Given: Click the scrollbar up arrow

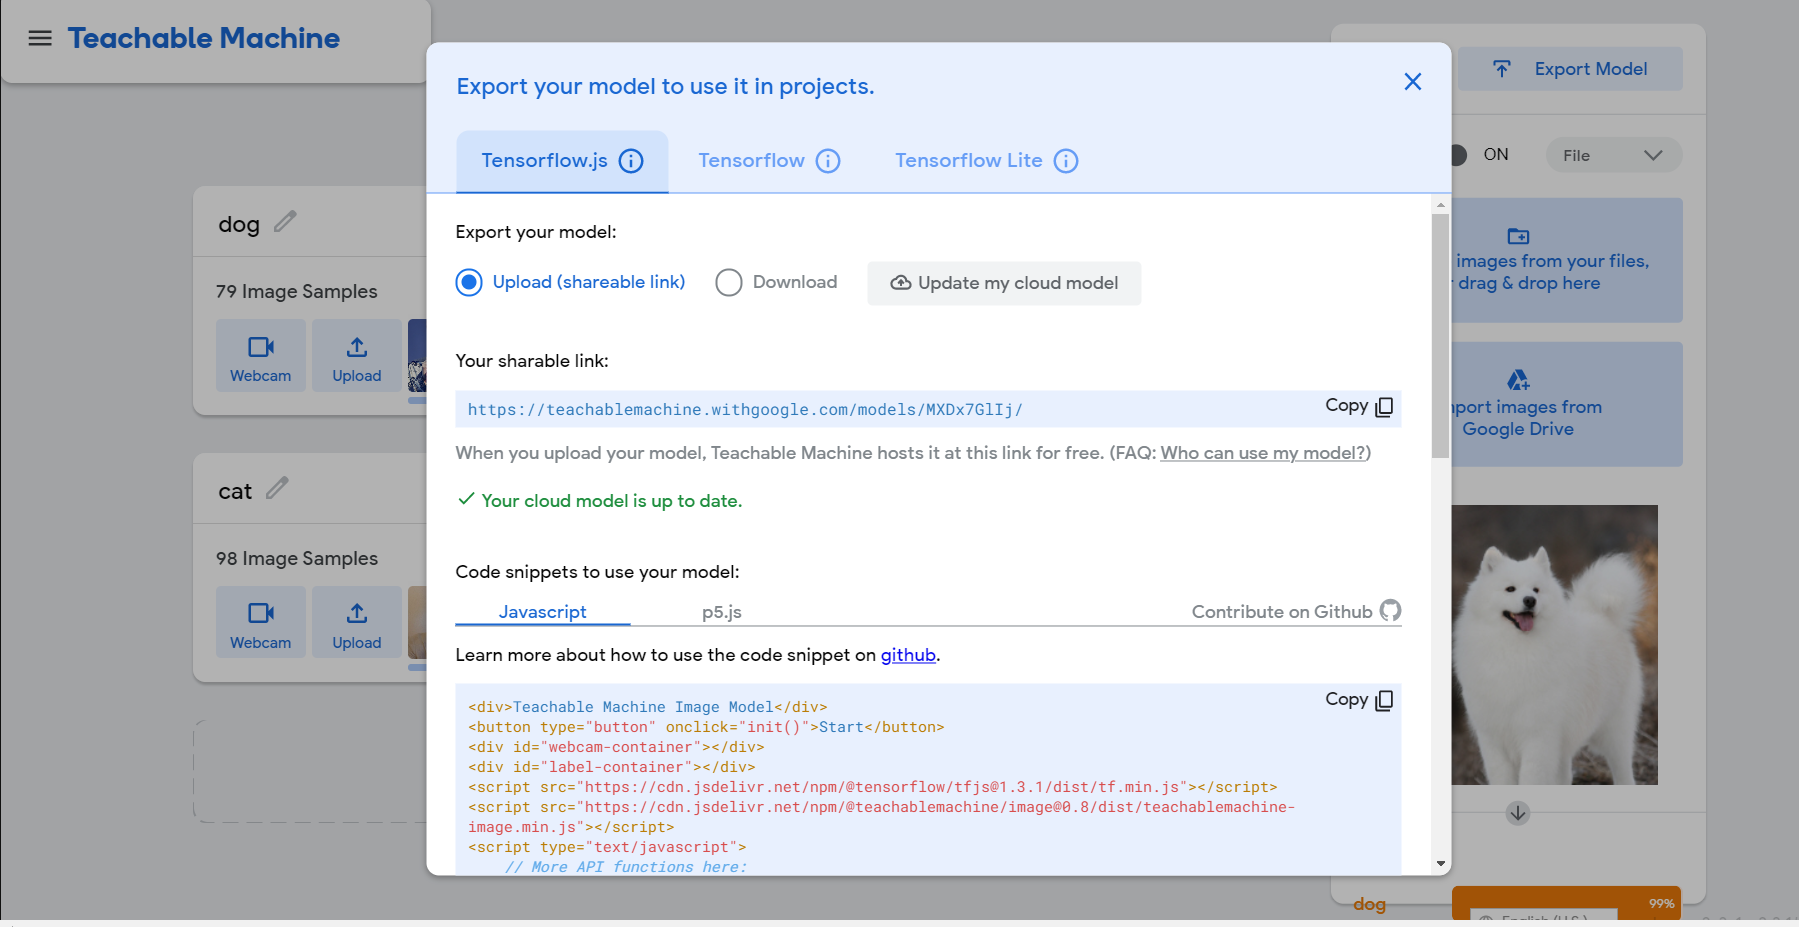Looking at the screenshot, I should pos(1440,205).
